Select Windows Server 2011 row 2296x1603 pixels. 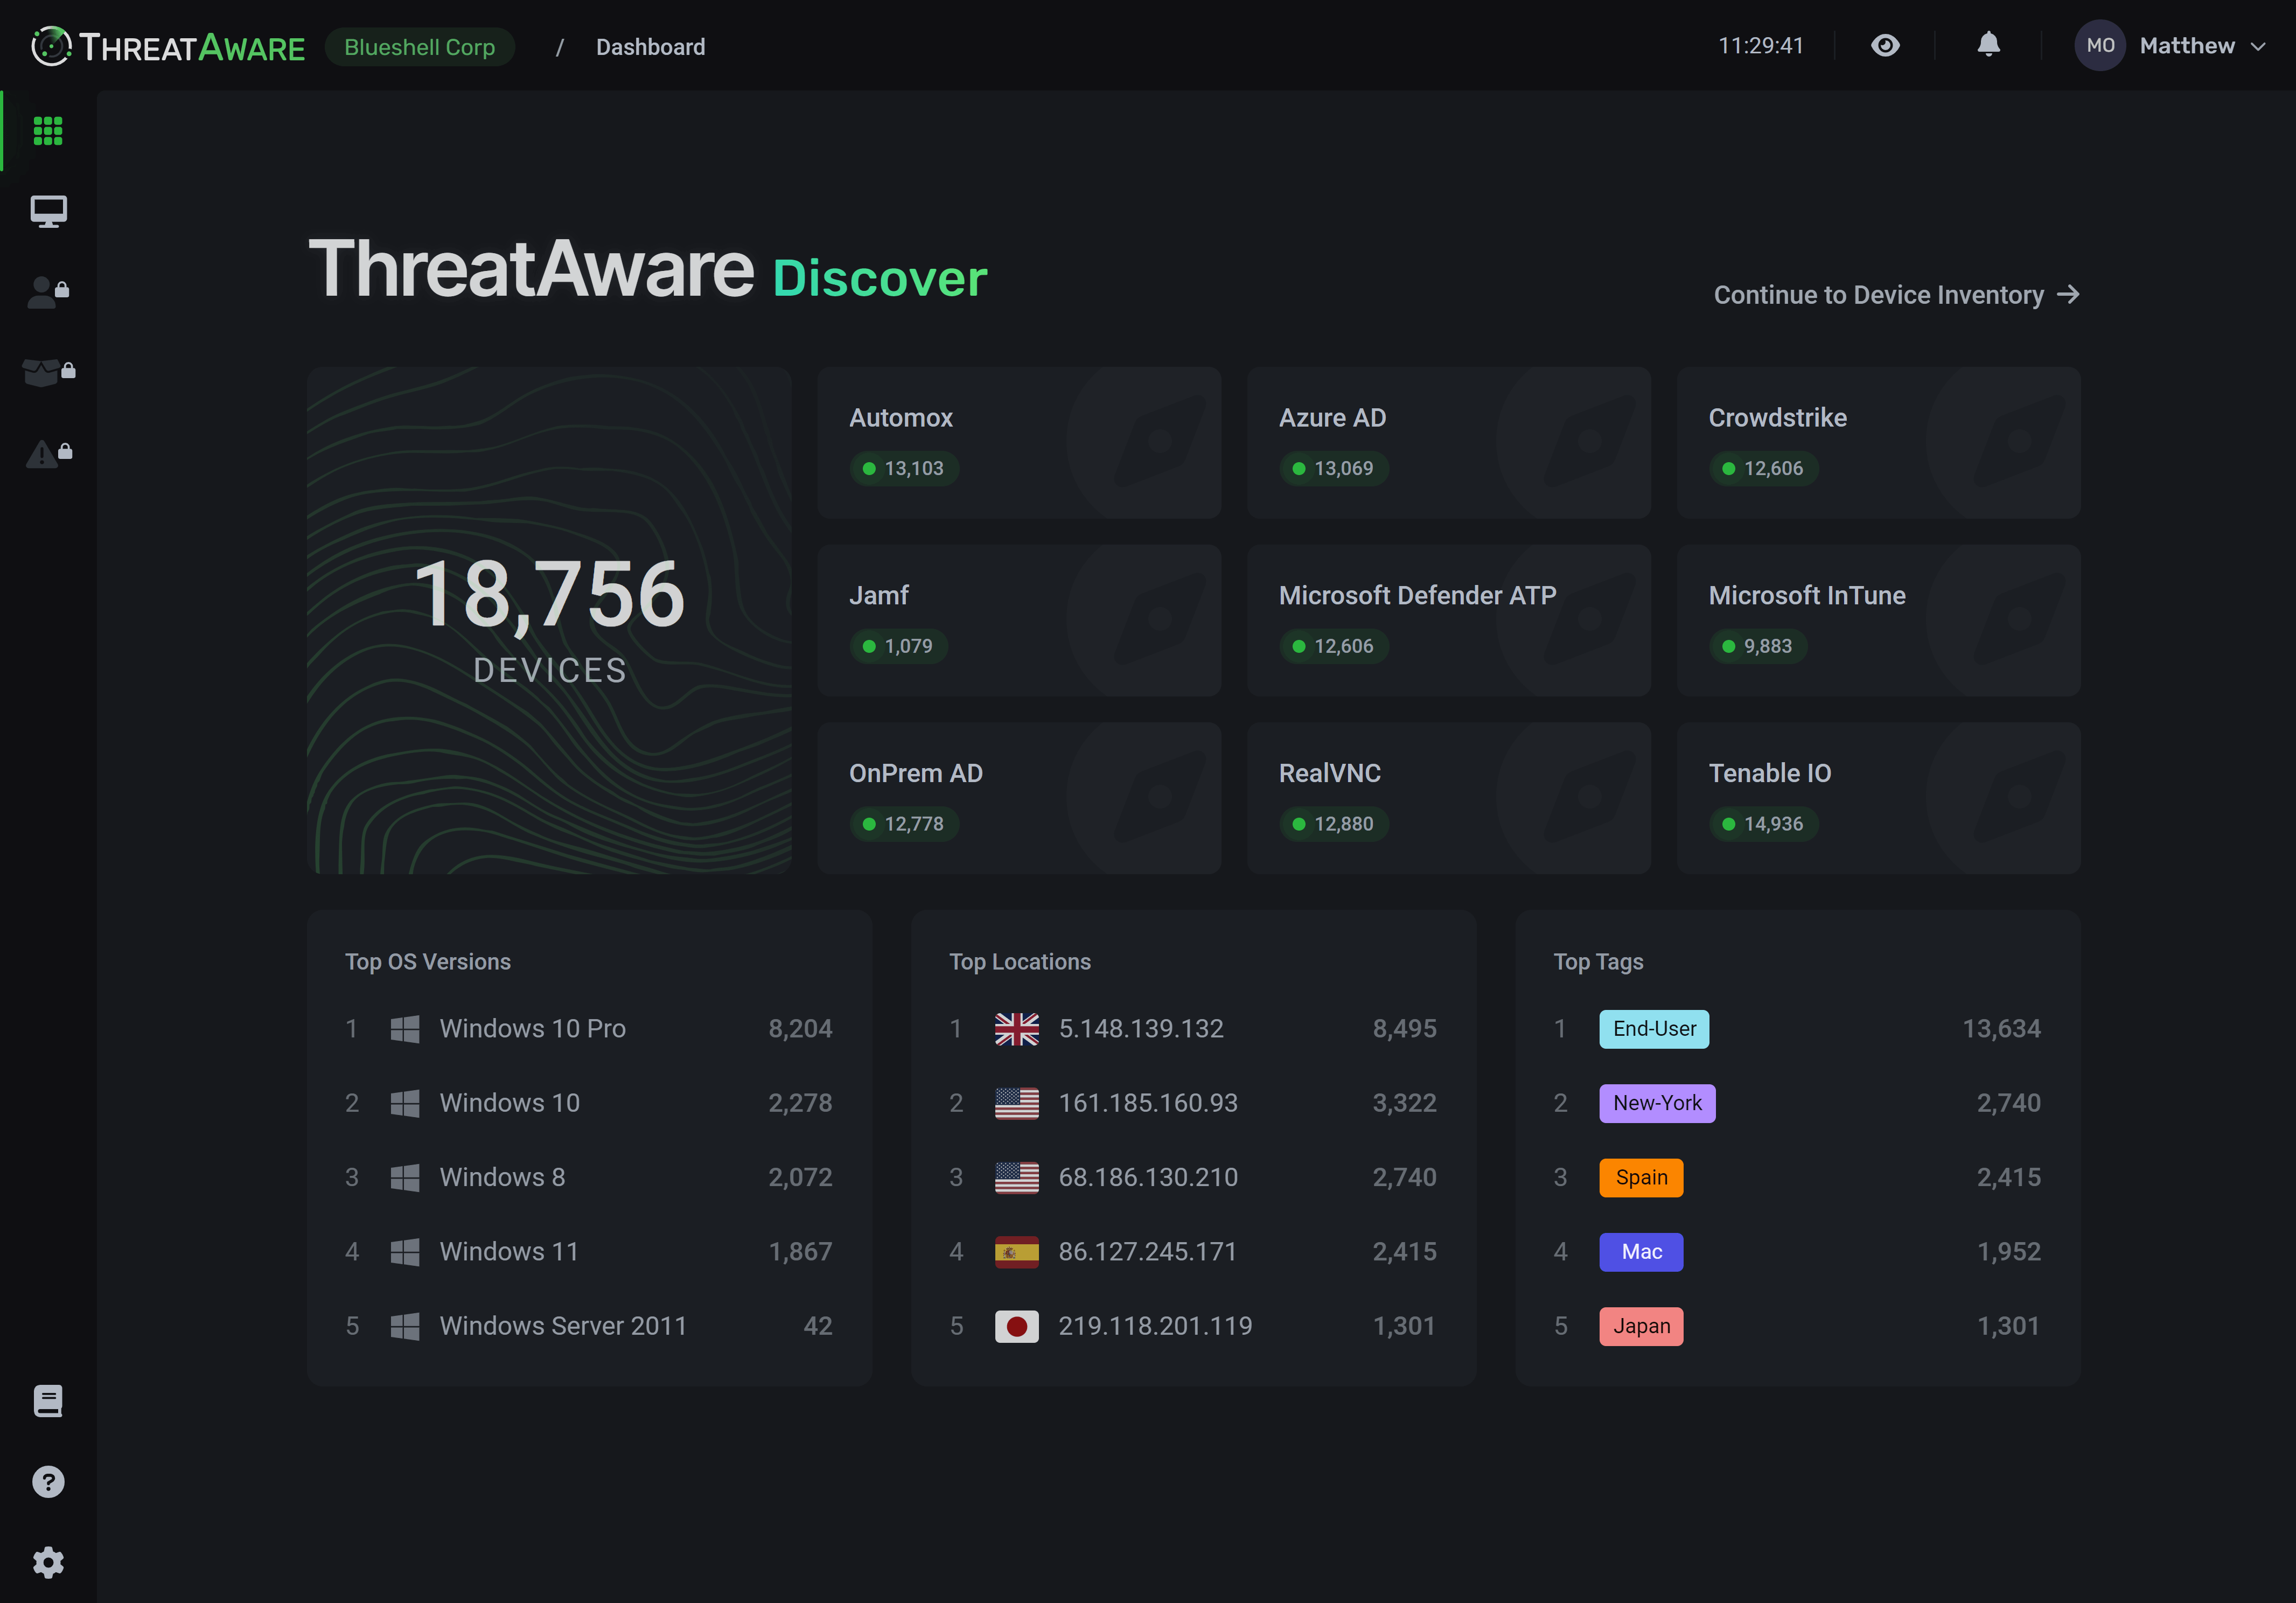(x=589, y=1326)
